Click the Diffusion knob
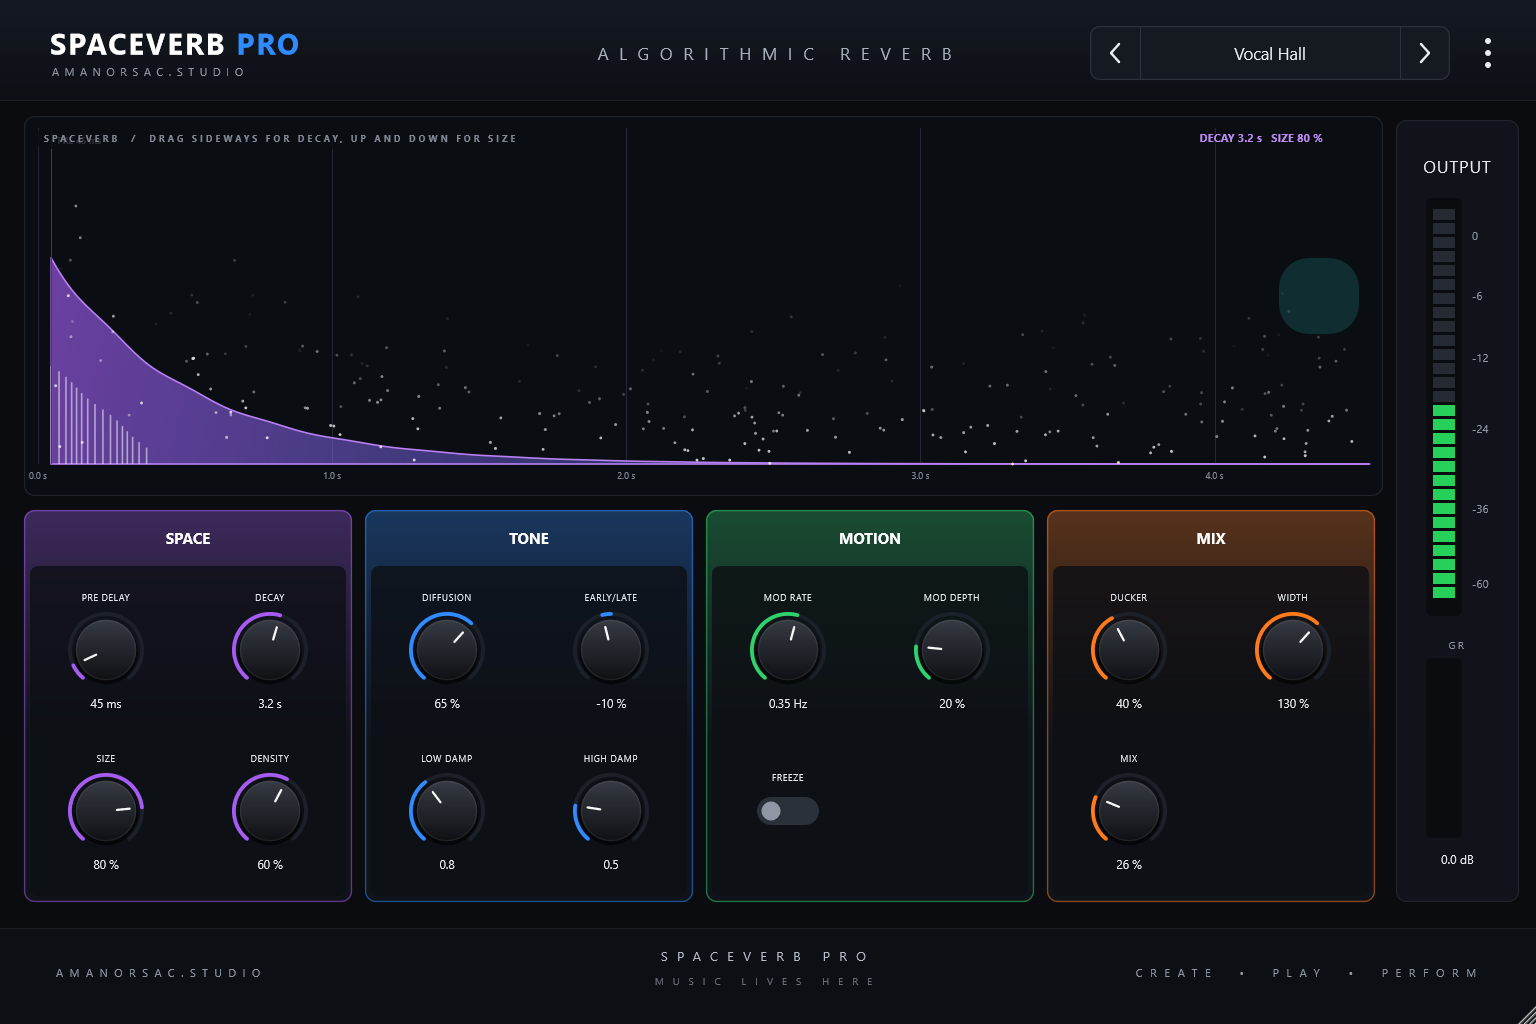Image resolution: width=1536 pixels, height=1024 pixels. click(447, 649)
